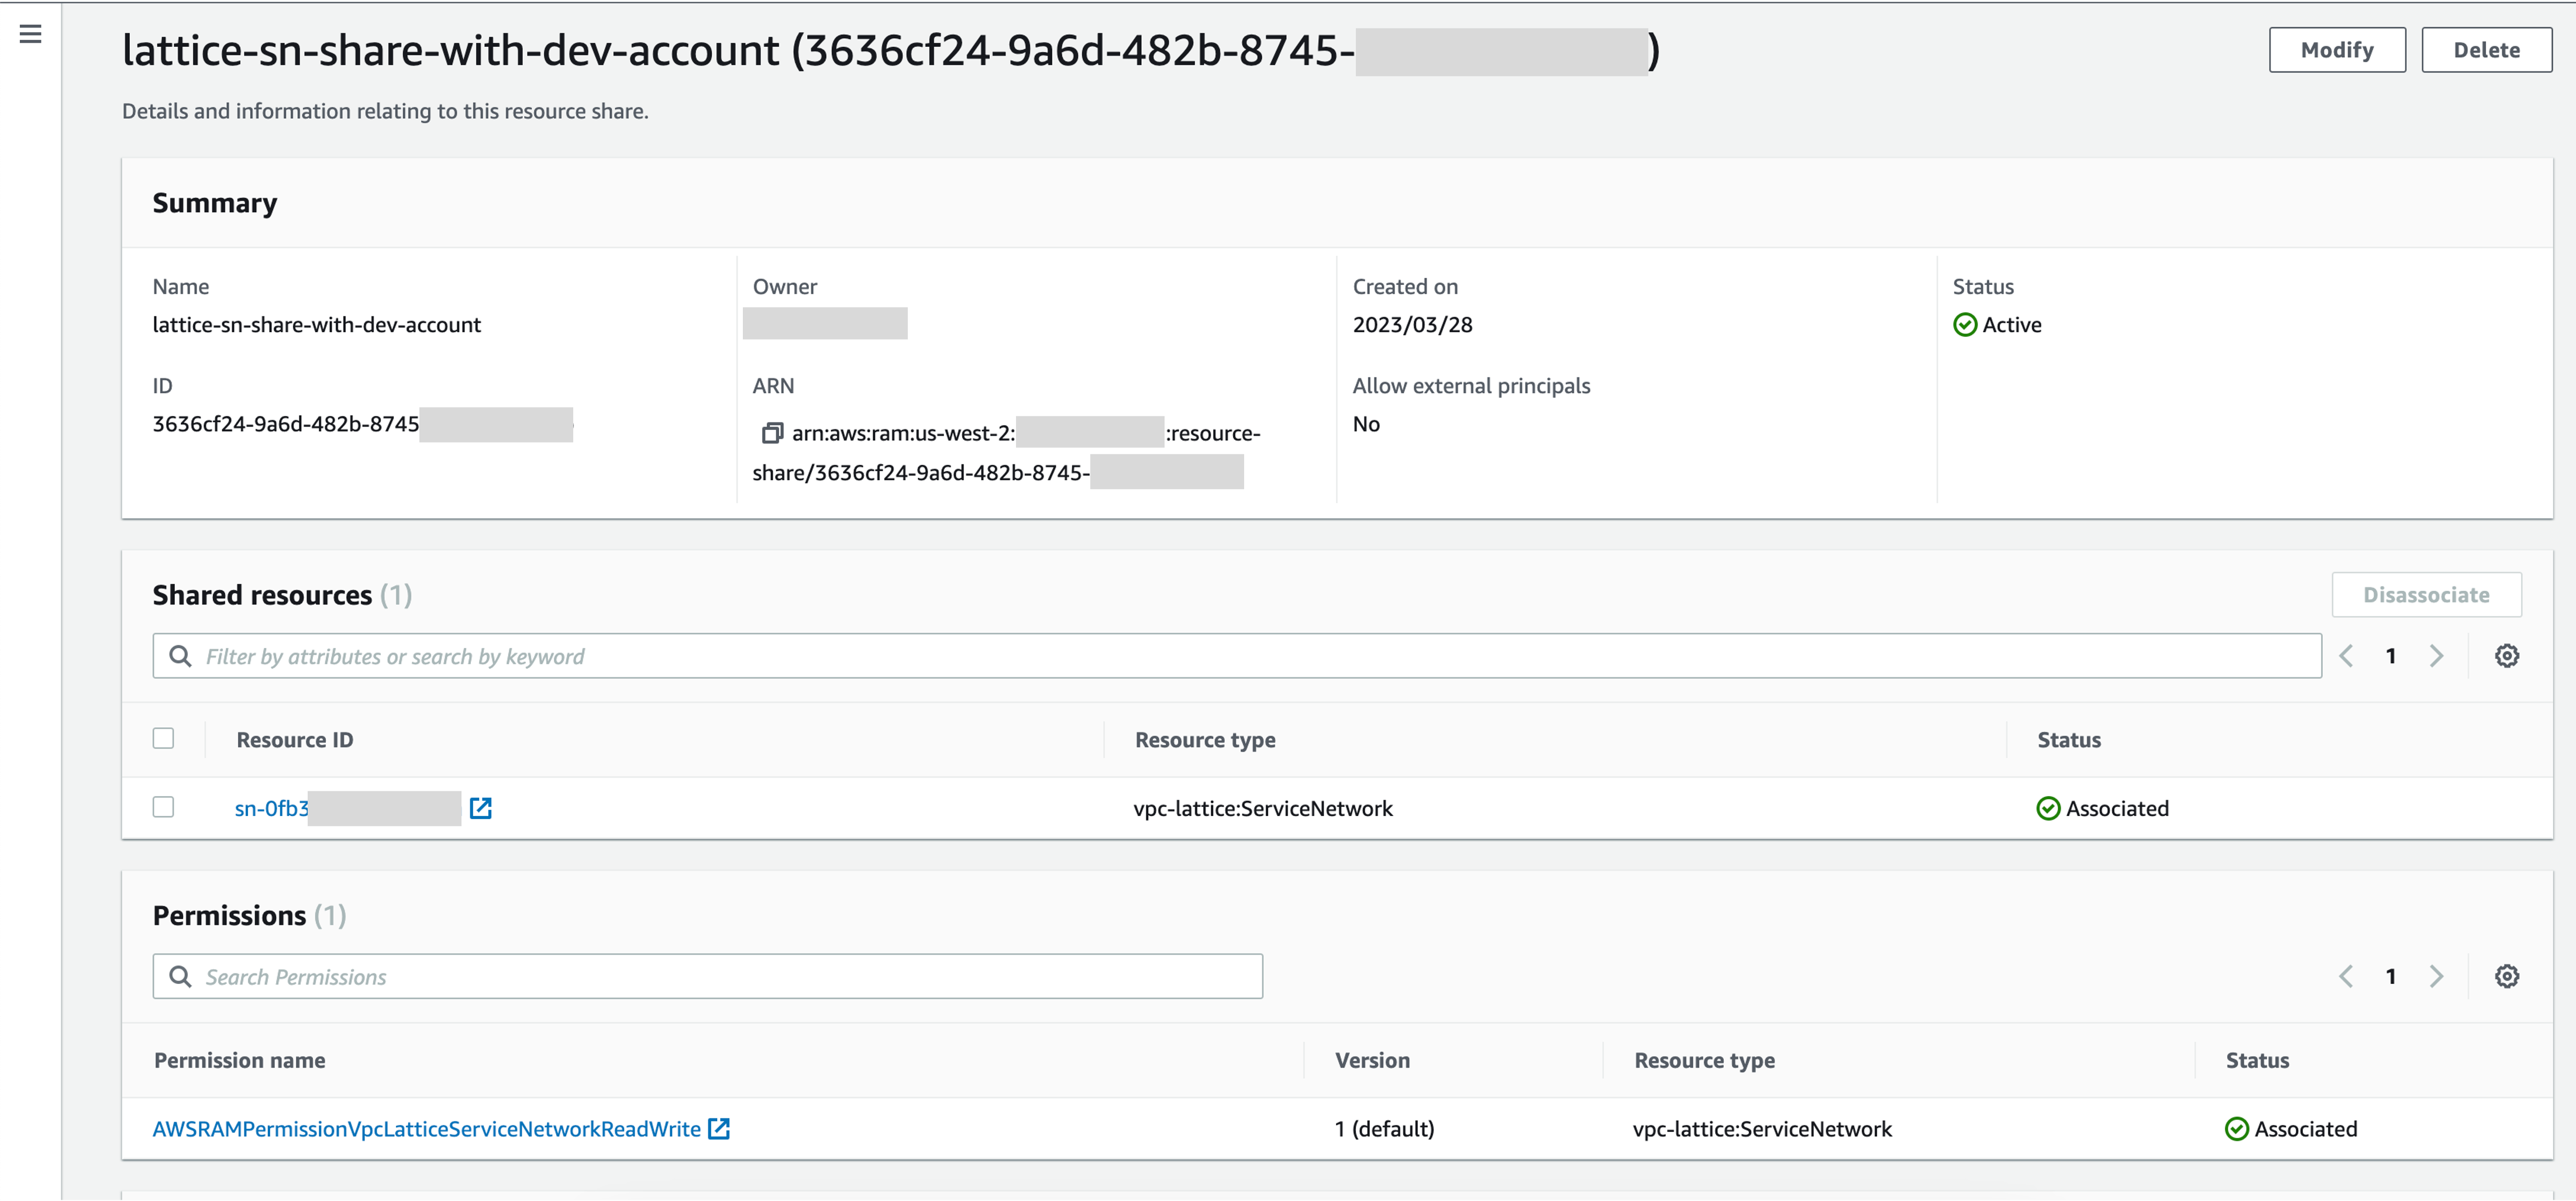Click the Shared resources search magnifier icon
The image size is (2576, 1201).
(x=181, y=655)
